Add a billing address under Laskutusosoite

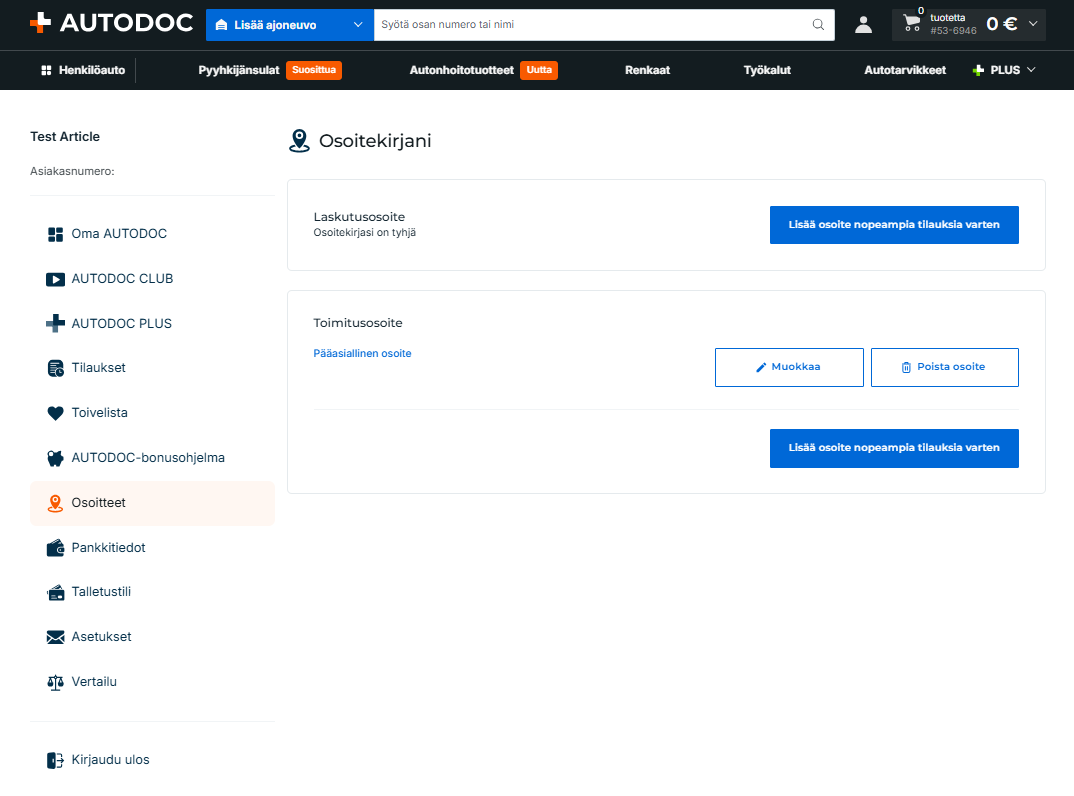point(894,225)
